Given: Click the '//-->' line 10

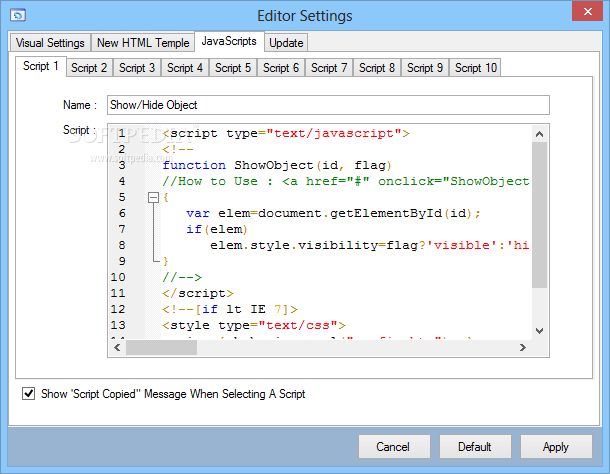Looking at the screenshot, I should click(x=182, y=277).
